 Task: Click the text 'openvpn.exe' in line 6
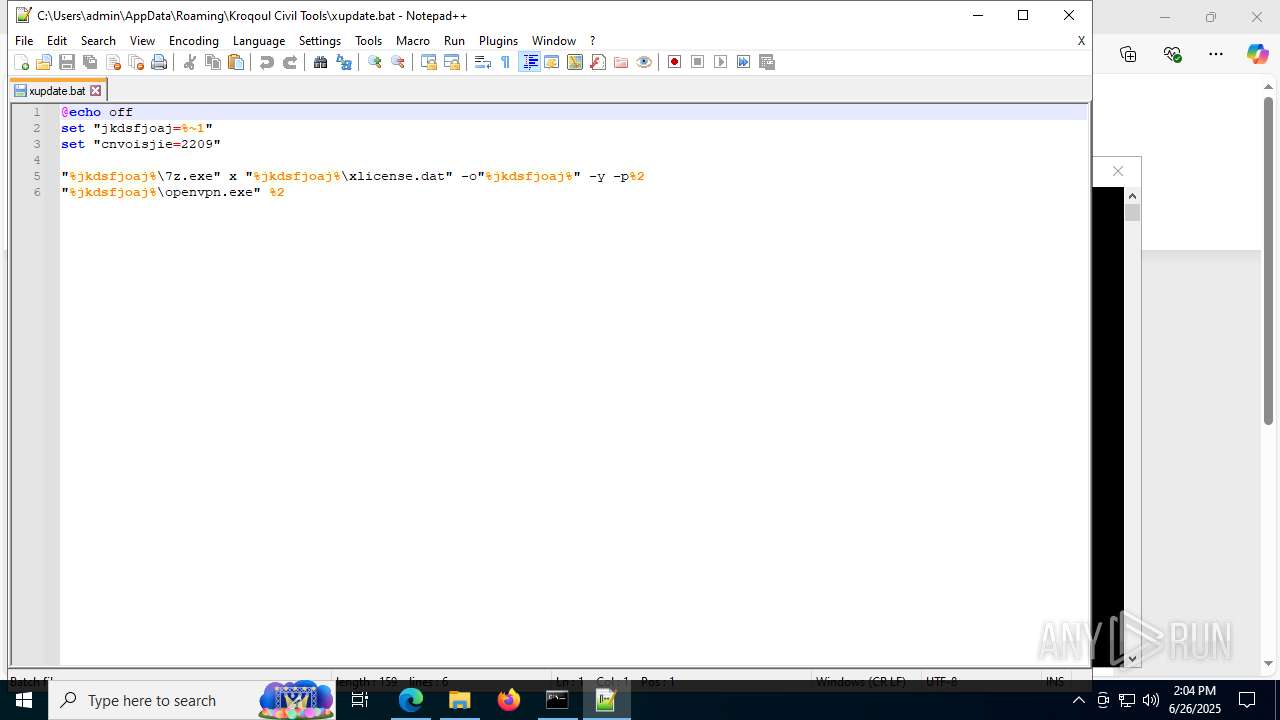click(209, 192)
